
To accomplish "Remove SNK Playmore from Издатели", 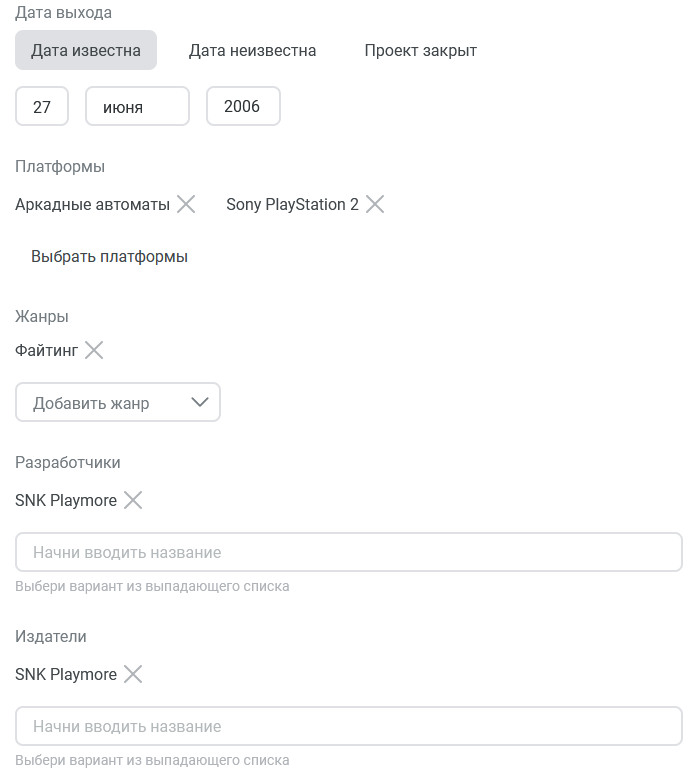I will pyautogui.click(x=133, y=674).
